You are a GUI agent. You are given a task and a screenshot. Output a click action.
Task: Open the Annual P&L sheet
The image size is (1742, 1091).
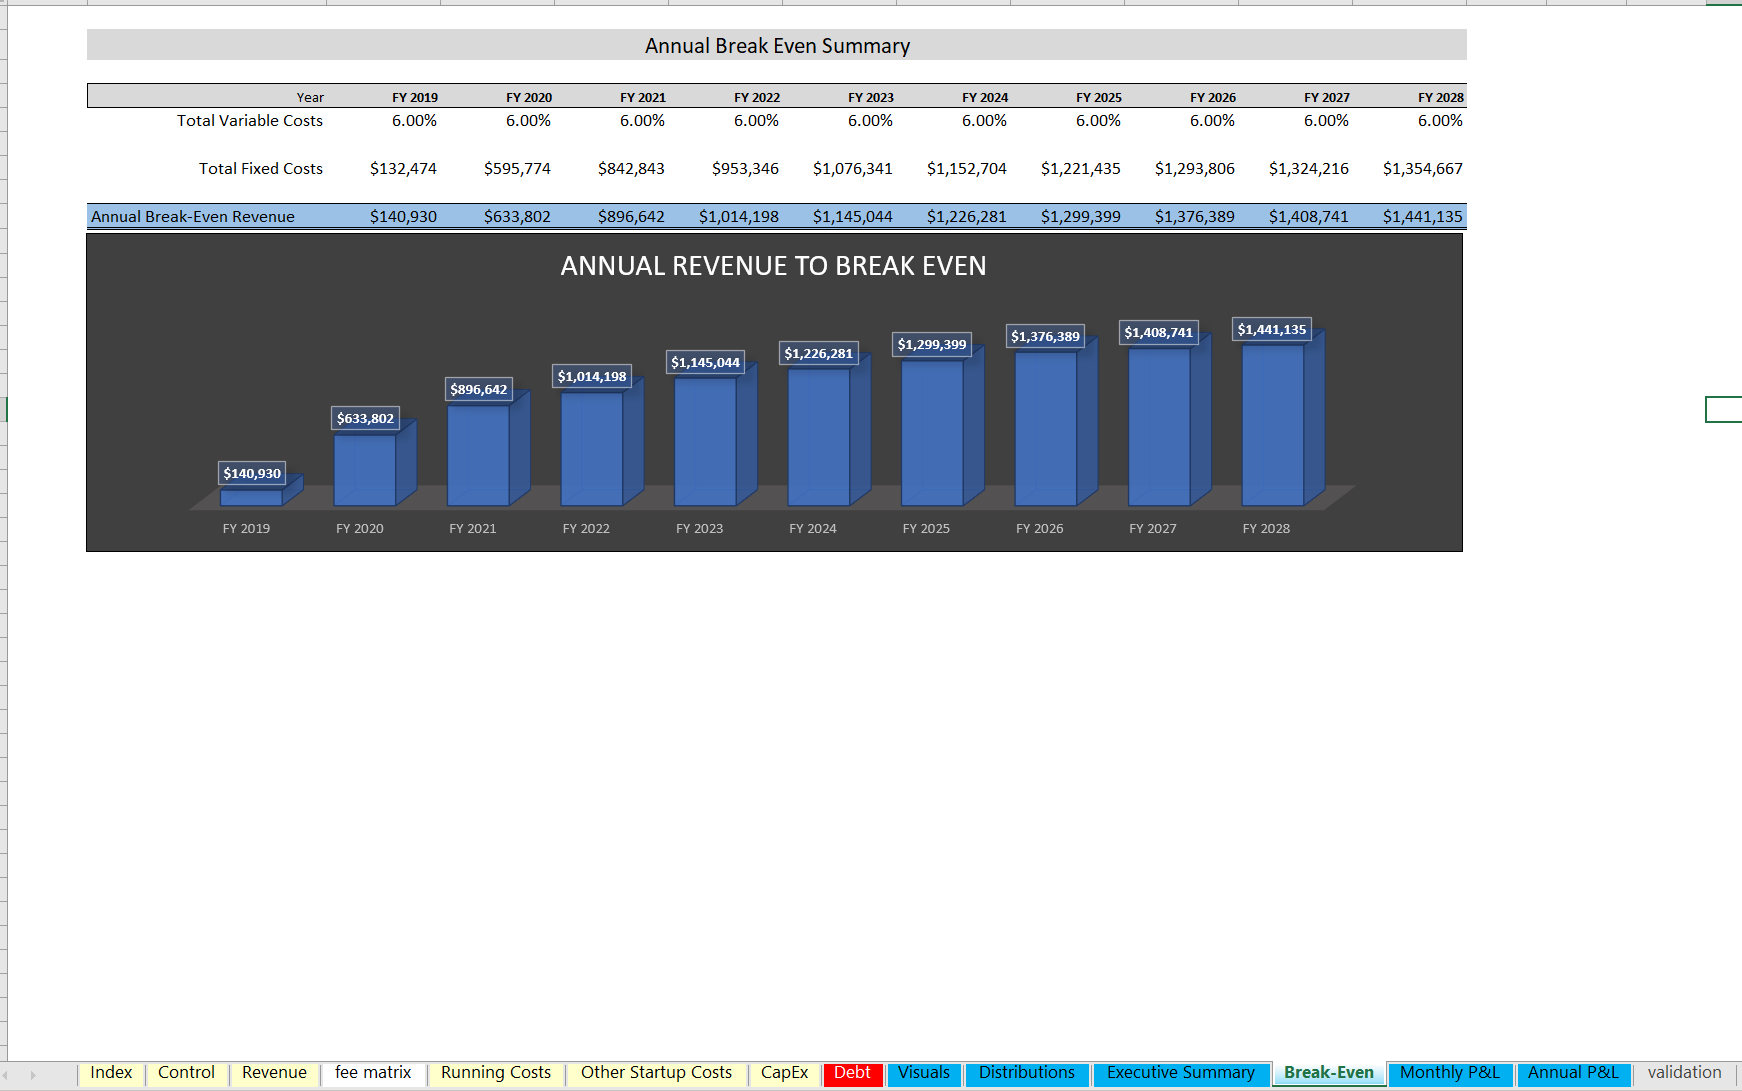pyautogui.click(x=1573, y=1072)
